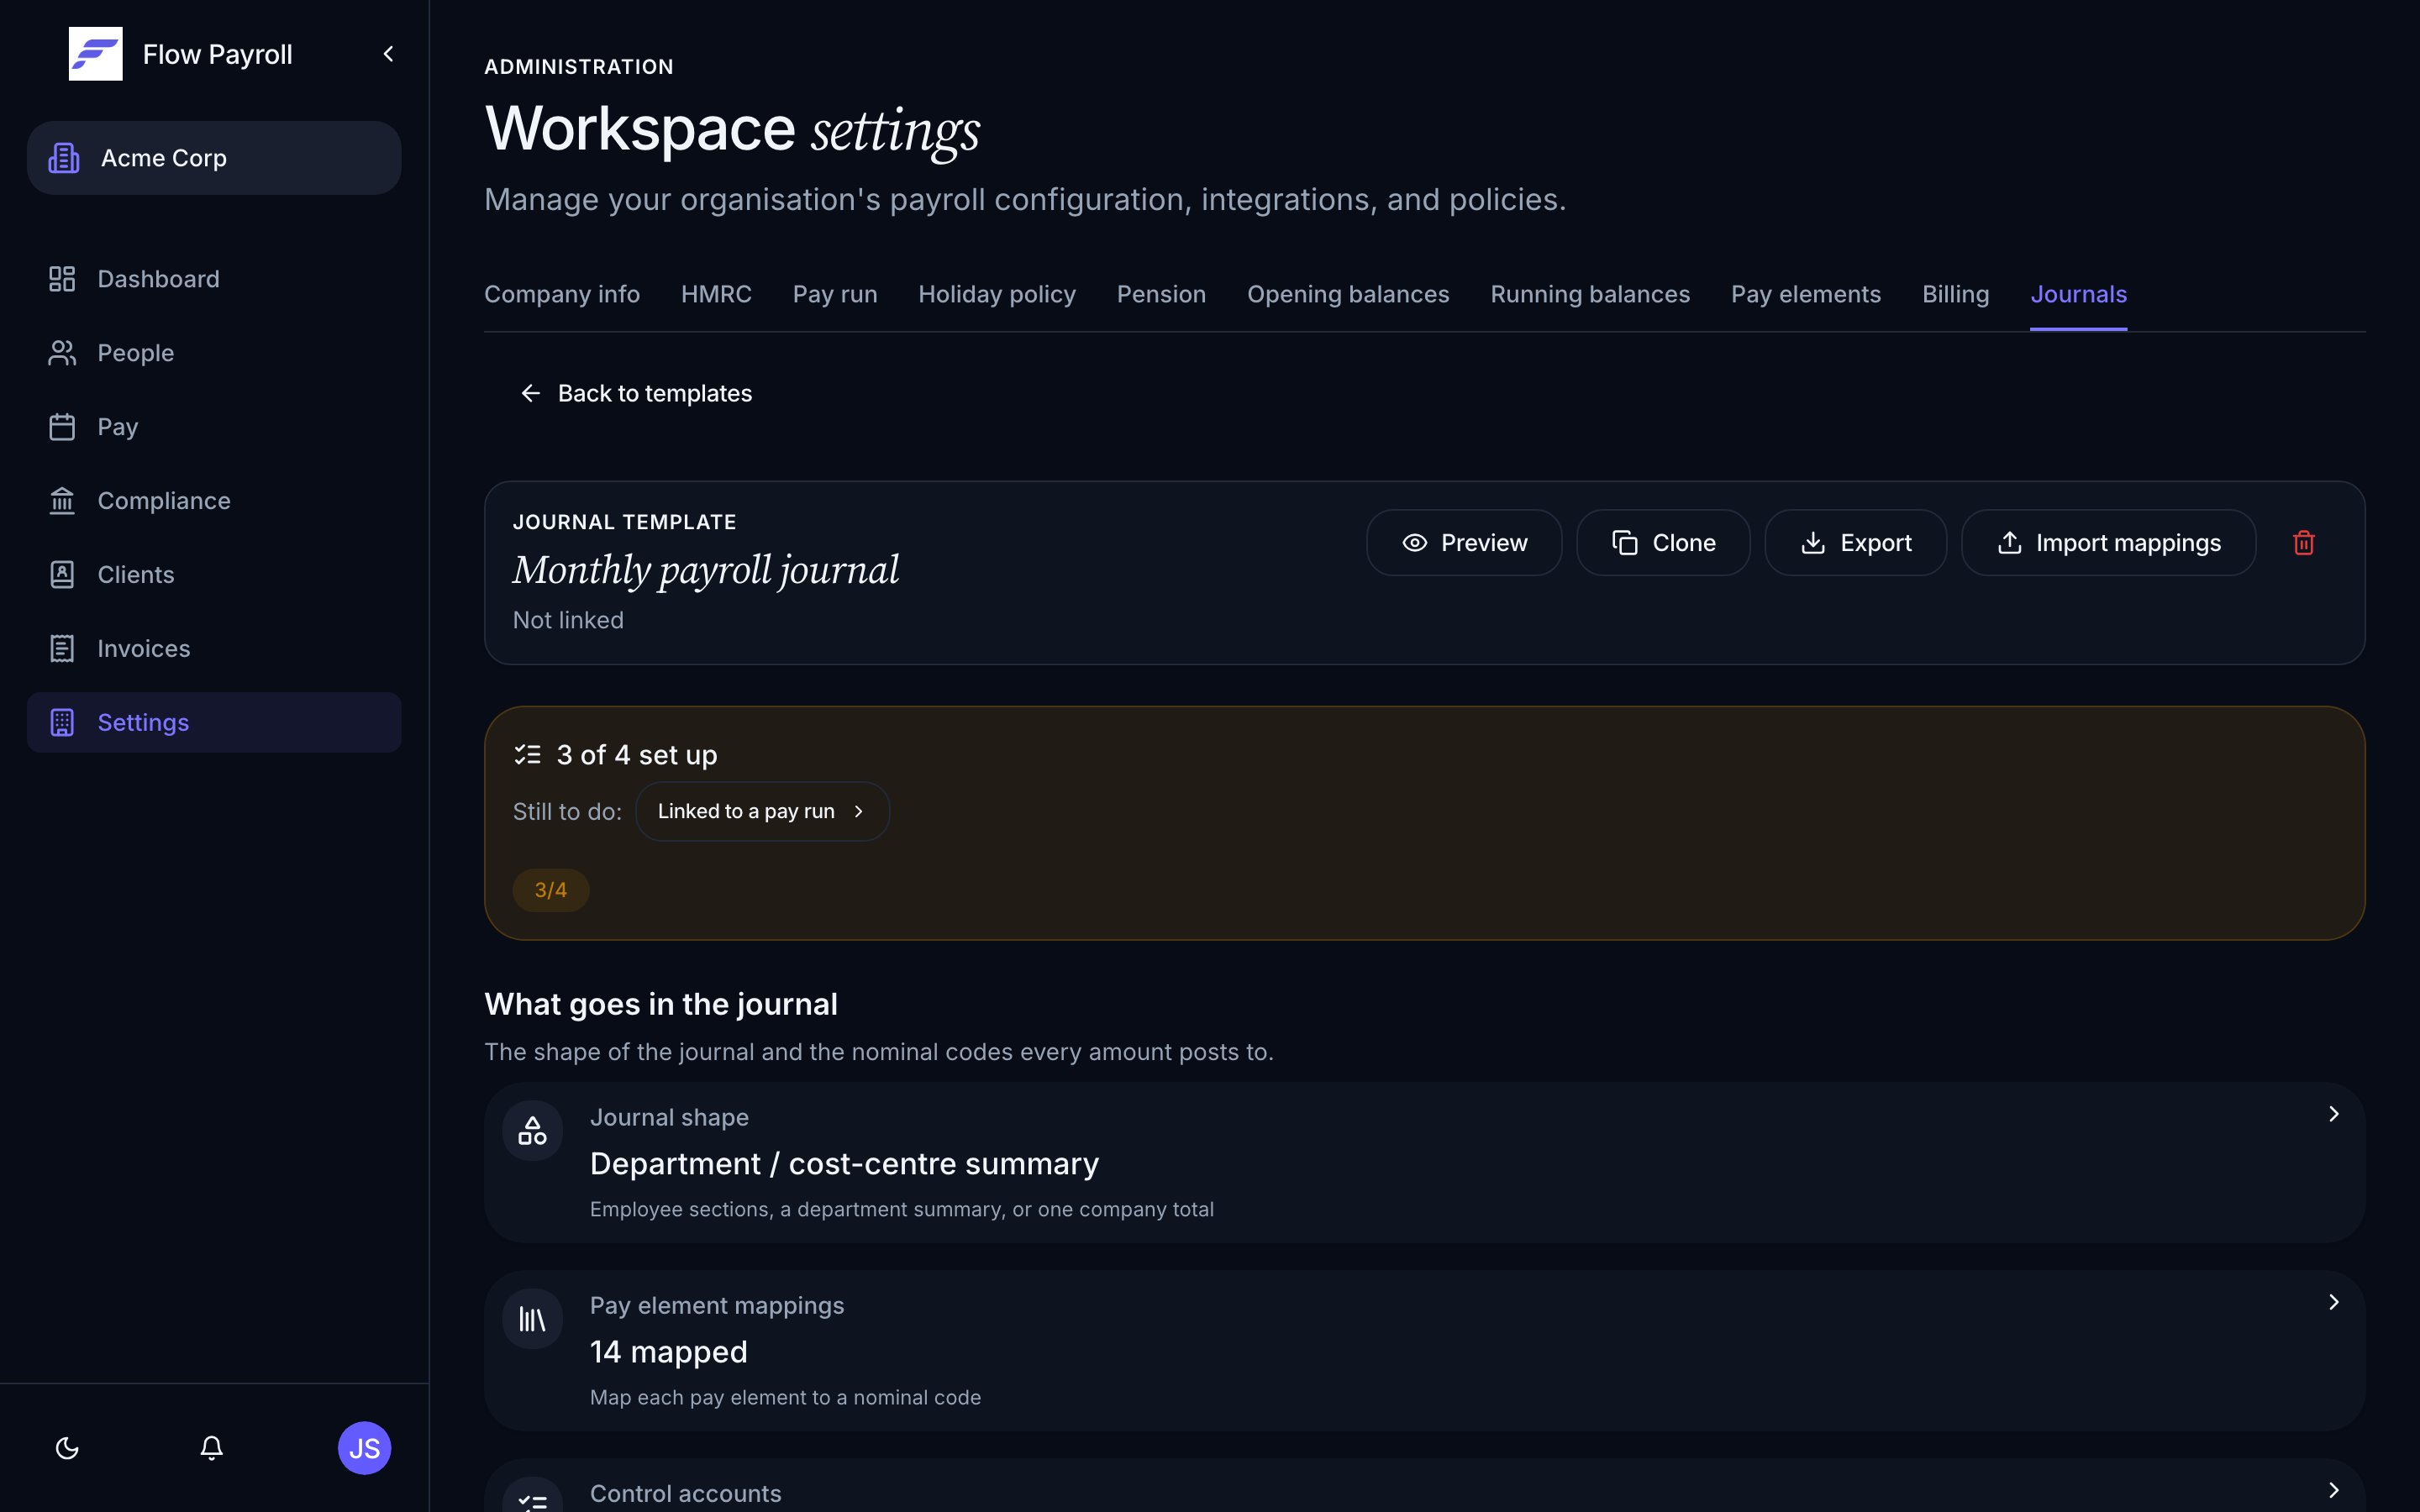Click the Invoices receipt icon
Screen dimensions: 2420x1512
click(62, 649)
